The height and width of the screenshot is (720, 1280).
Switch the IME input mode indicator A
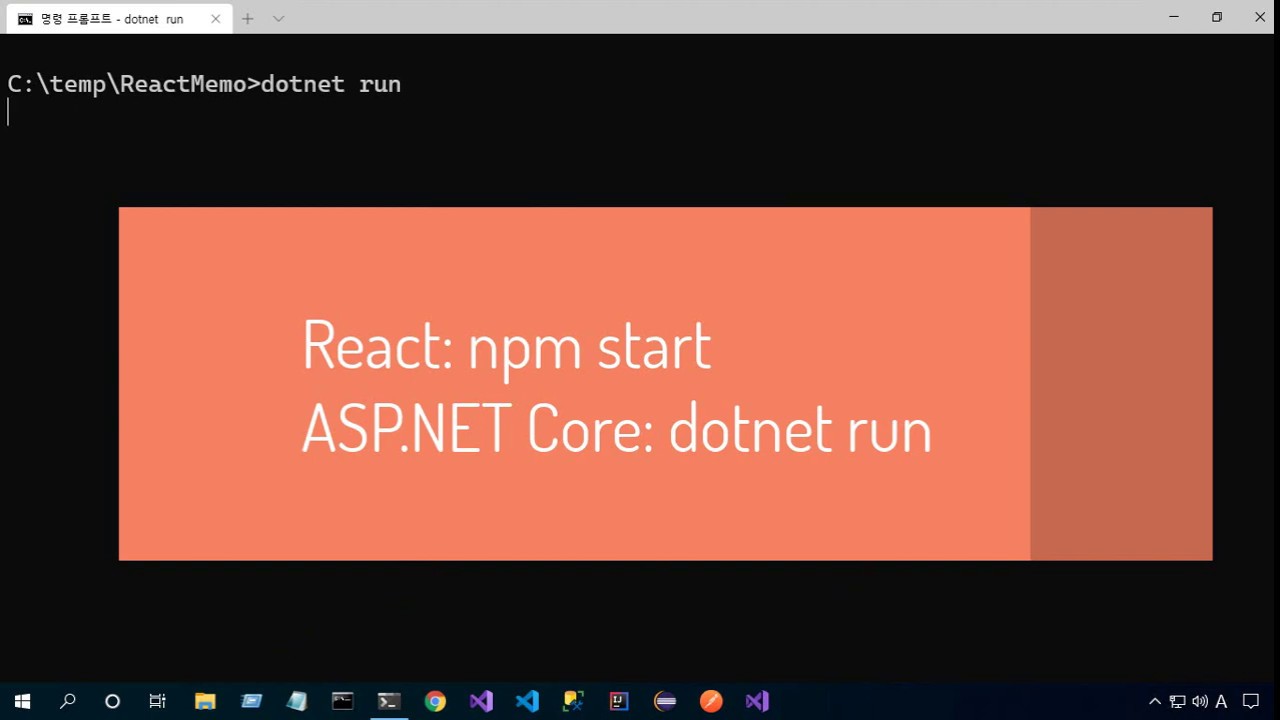click(1221, 701)
